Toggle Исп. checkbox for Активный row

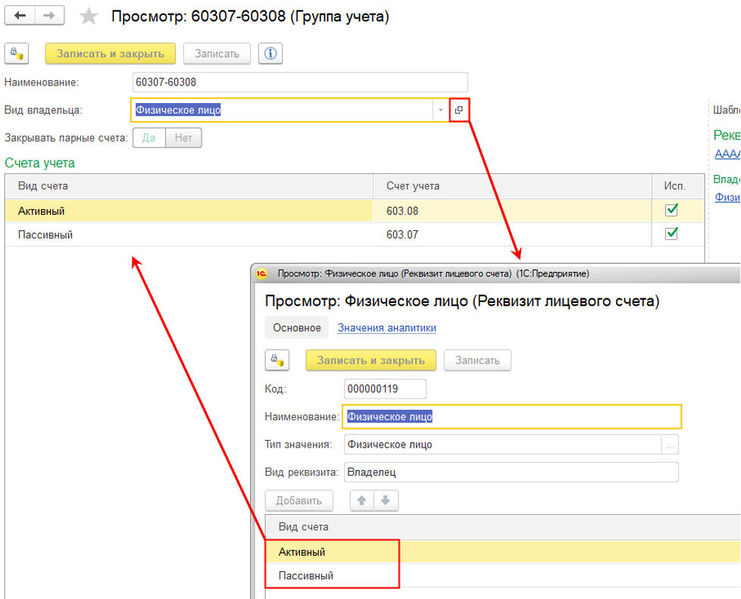(x=672, y=210)
